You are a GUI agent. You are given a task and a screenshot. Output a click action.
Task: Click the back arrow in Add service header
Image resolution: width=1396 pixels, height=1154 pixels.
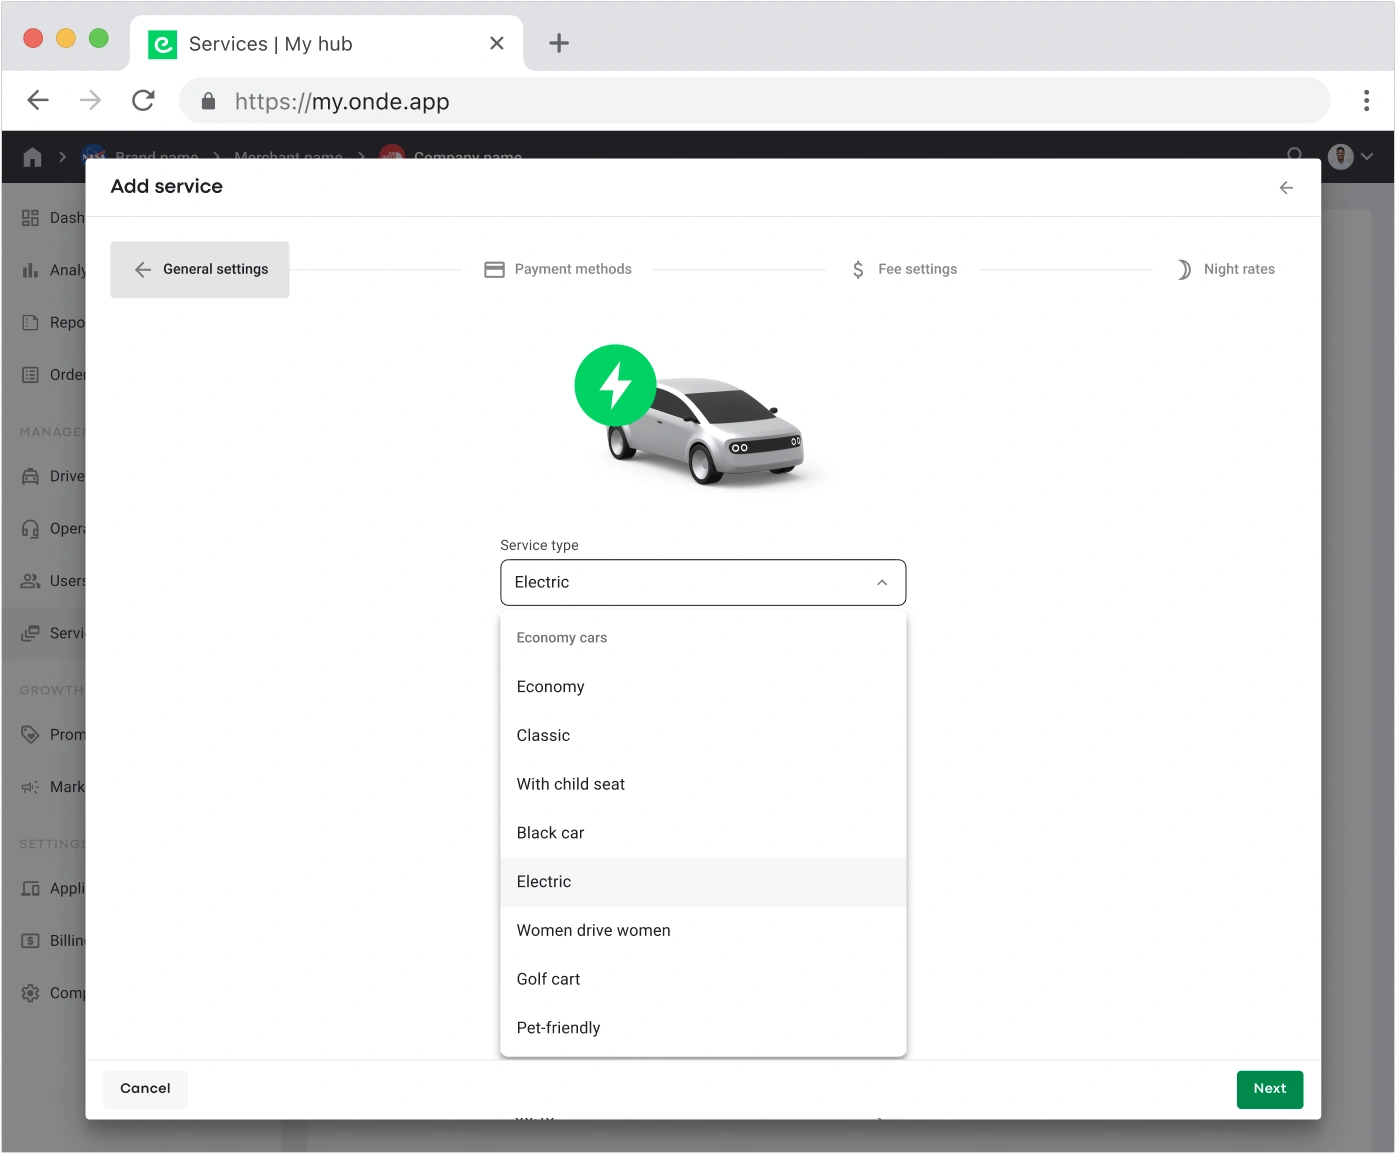tap(1286, 188)
